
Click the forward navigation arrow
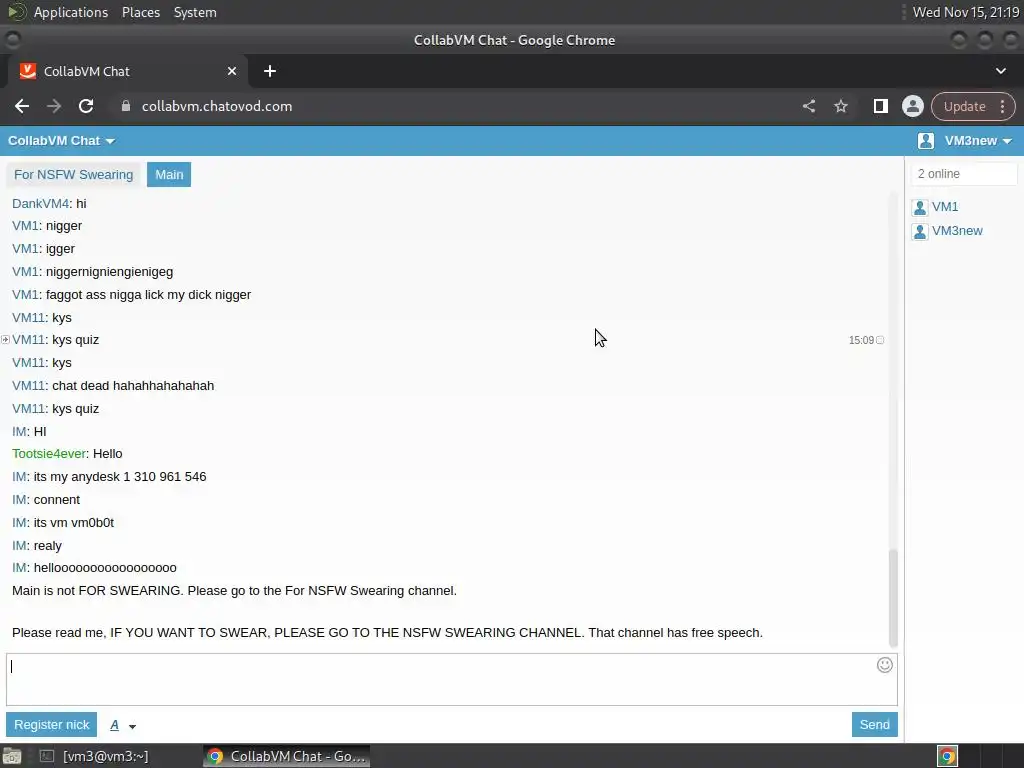pos(54,106)
